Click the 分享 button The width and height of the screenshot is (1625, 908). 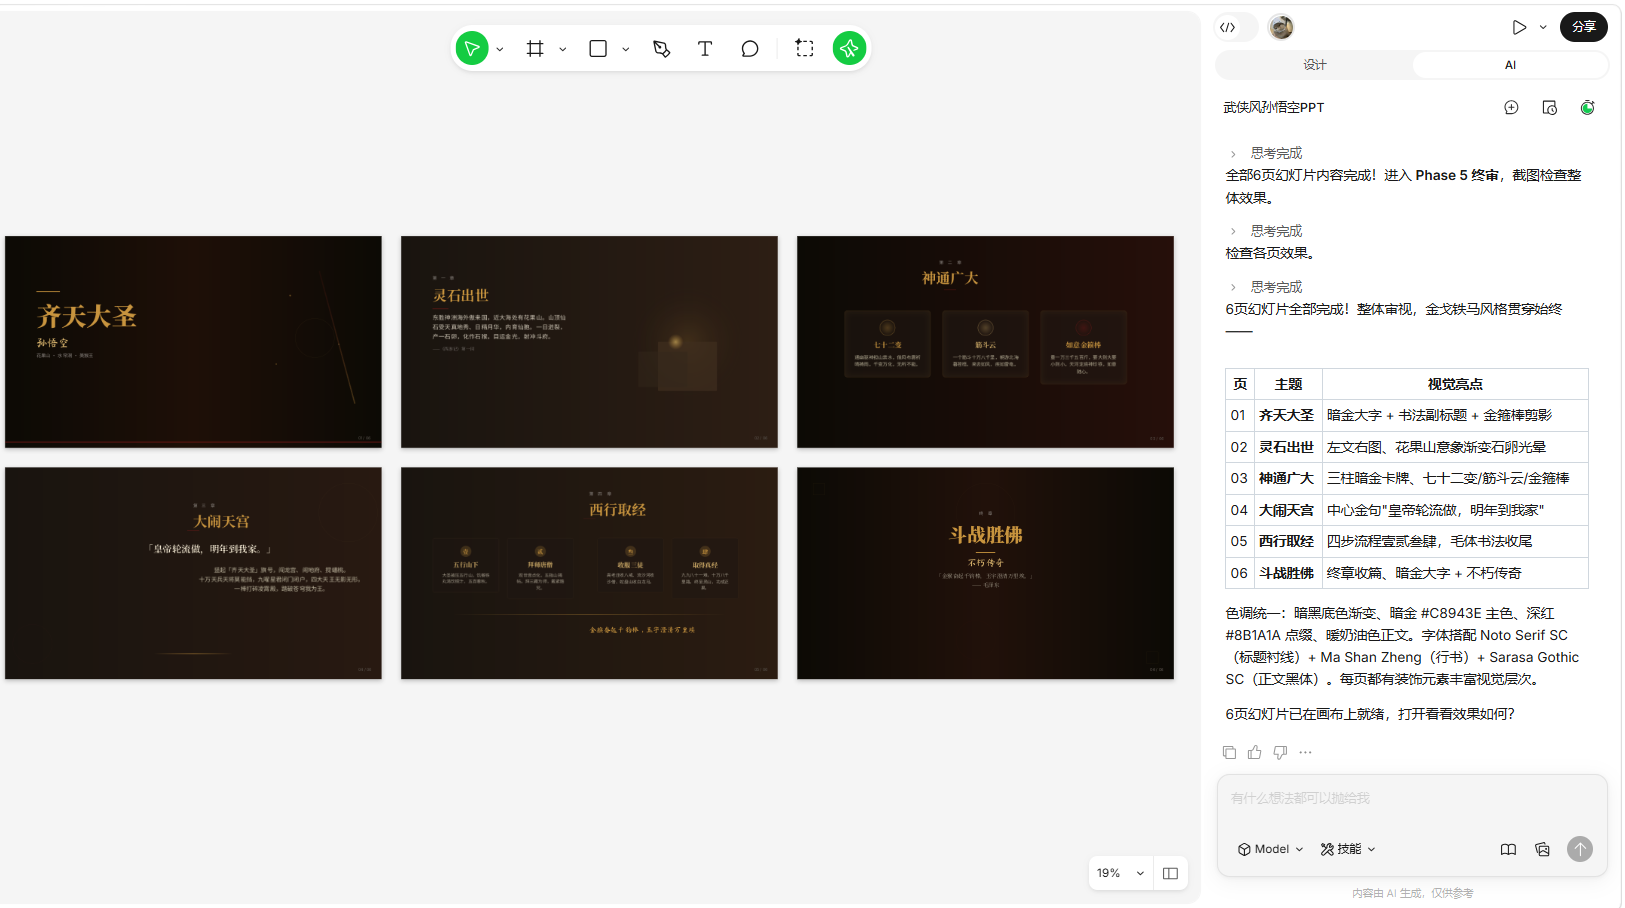coord(1584,27)
